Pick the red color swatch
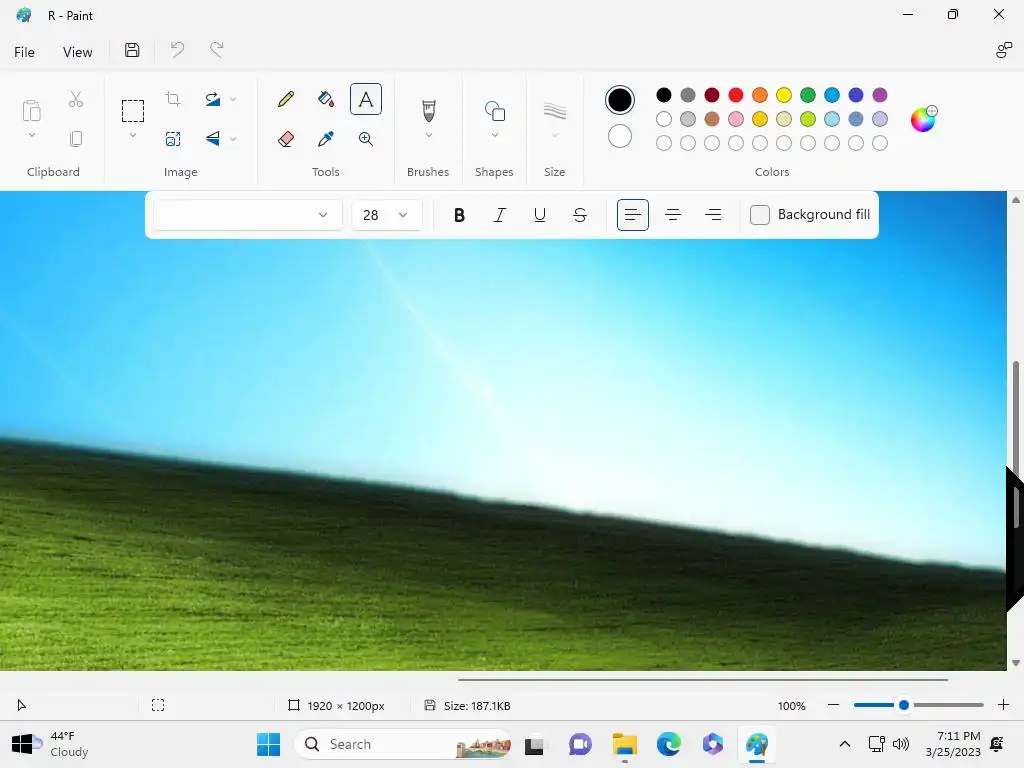The height and width of the screenshot is (768, 1024). (x=736, y=95)
